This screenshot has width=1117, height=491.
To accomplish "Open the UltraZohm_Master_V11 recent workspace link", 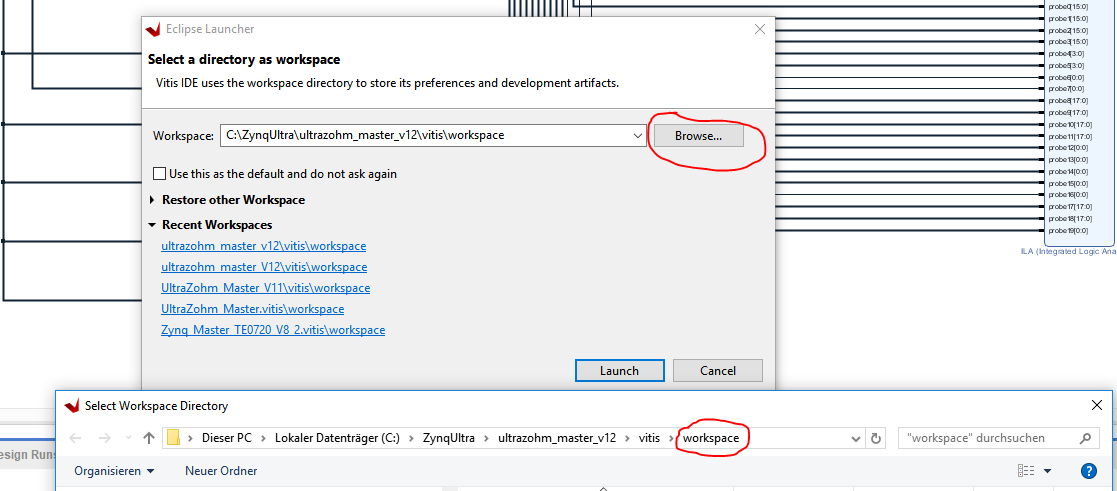I will 265,288.
